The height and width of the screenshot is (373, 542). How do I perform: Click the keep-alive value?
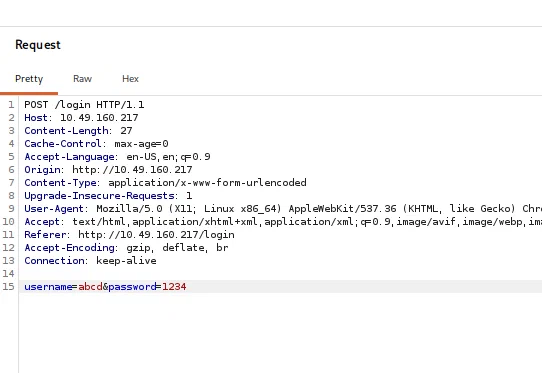pyautogui.click(x=126, y=261)
